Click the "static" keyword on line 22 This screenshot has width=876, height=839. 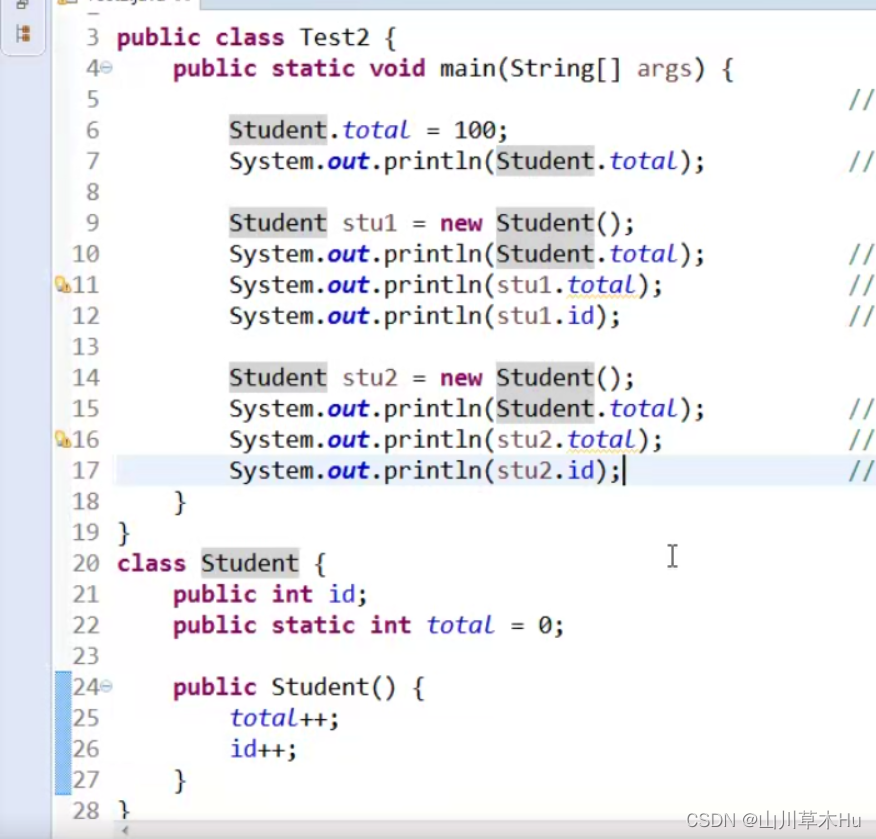(x=313, y=626)
